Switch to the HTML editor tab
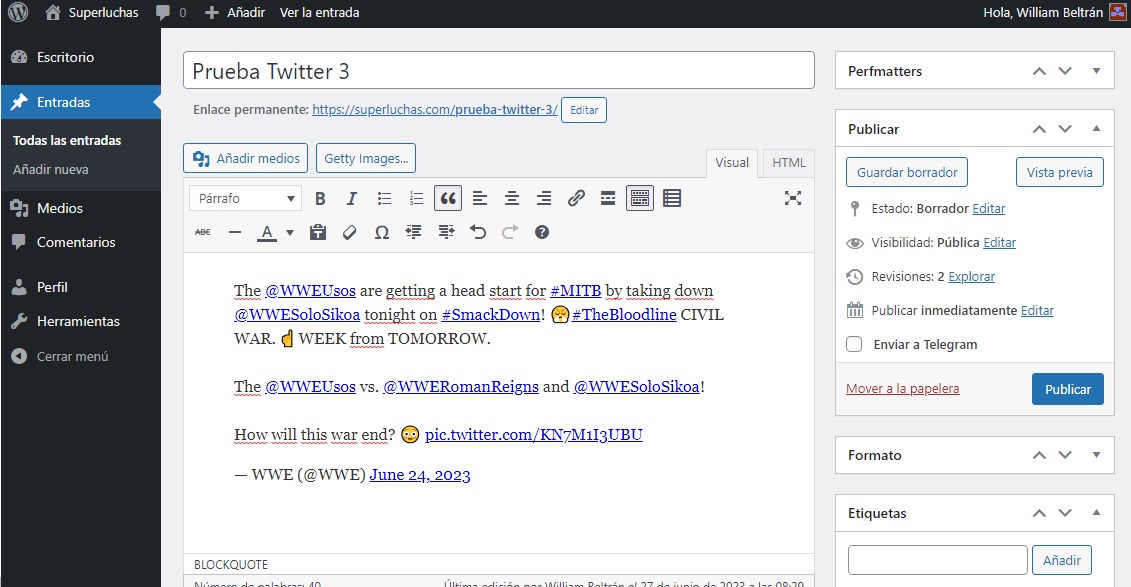The width and height of the screenshot is (1131, 587). click(789, 162)
